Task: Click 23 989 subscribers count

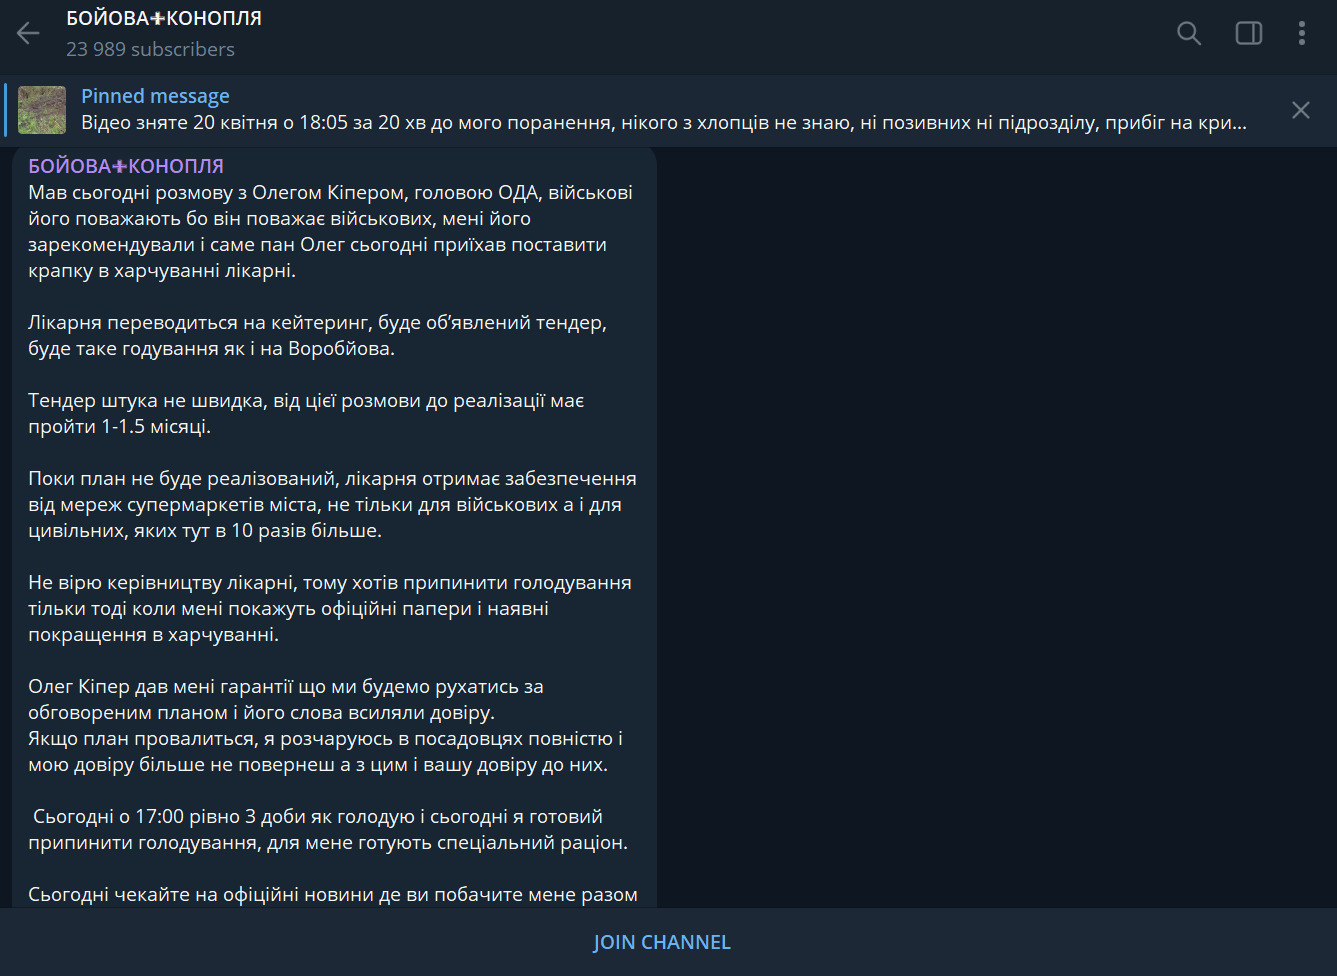Action: (150, 49)
